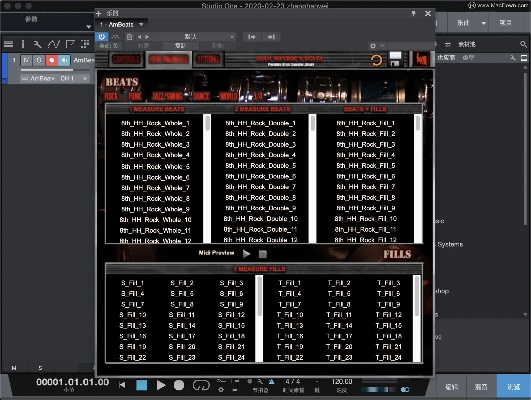
Task: Click the plugin power bypass button
Action: (x=102, y=37)
